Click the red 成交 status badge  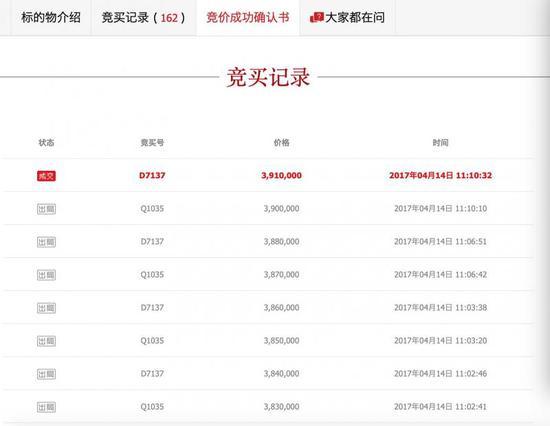[x=46, y=176]
